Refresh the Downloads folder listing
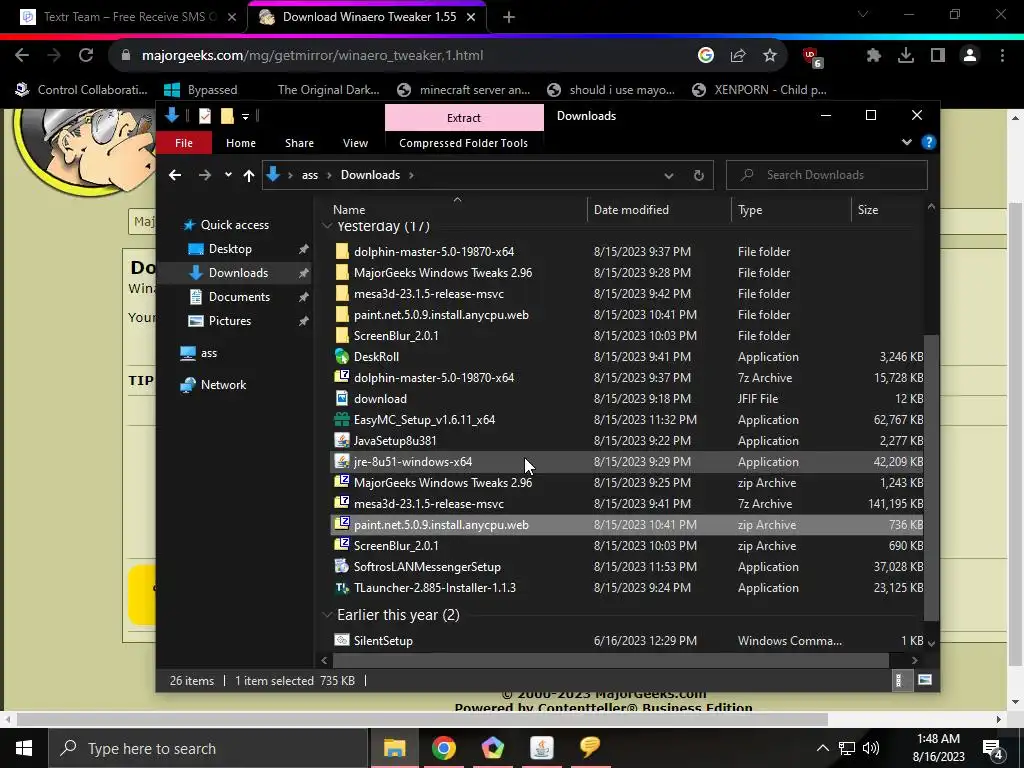The image size is (1024, 768). [x=698, y=175]
